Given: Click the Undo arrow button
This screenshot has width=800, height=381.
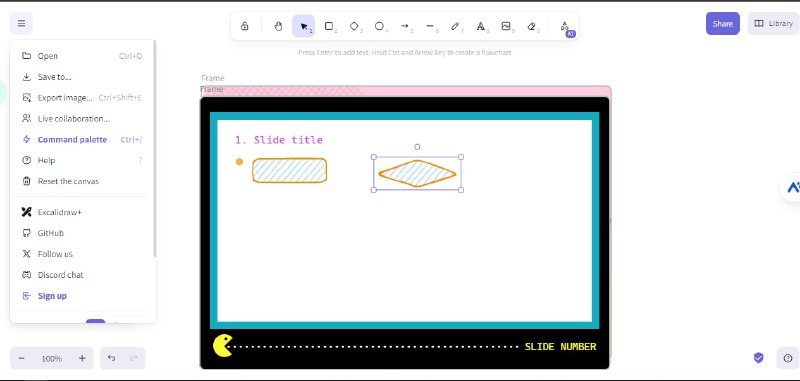Looking at the screenshot, I should click(x=111, y=359).
